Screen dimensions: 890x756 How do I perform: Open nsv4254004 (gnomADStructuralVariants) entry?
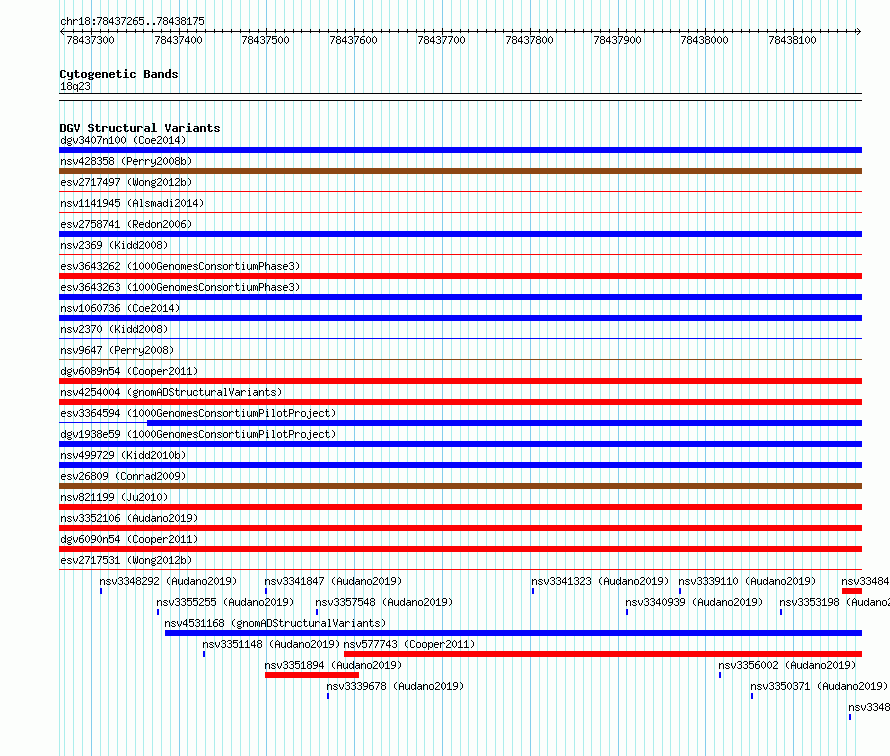click(171, 392)
